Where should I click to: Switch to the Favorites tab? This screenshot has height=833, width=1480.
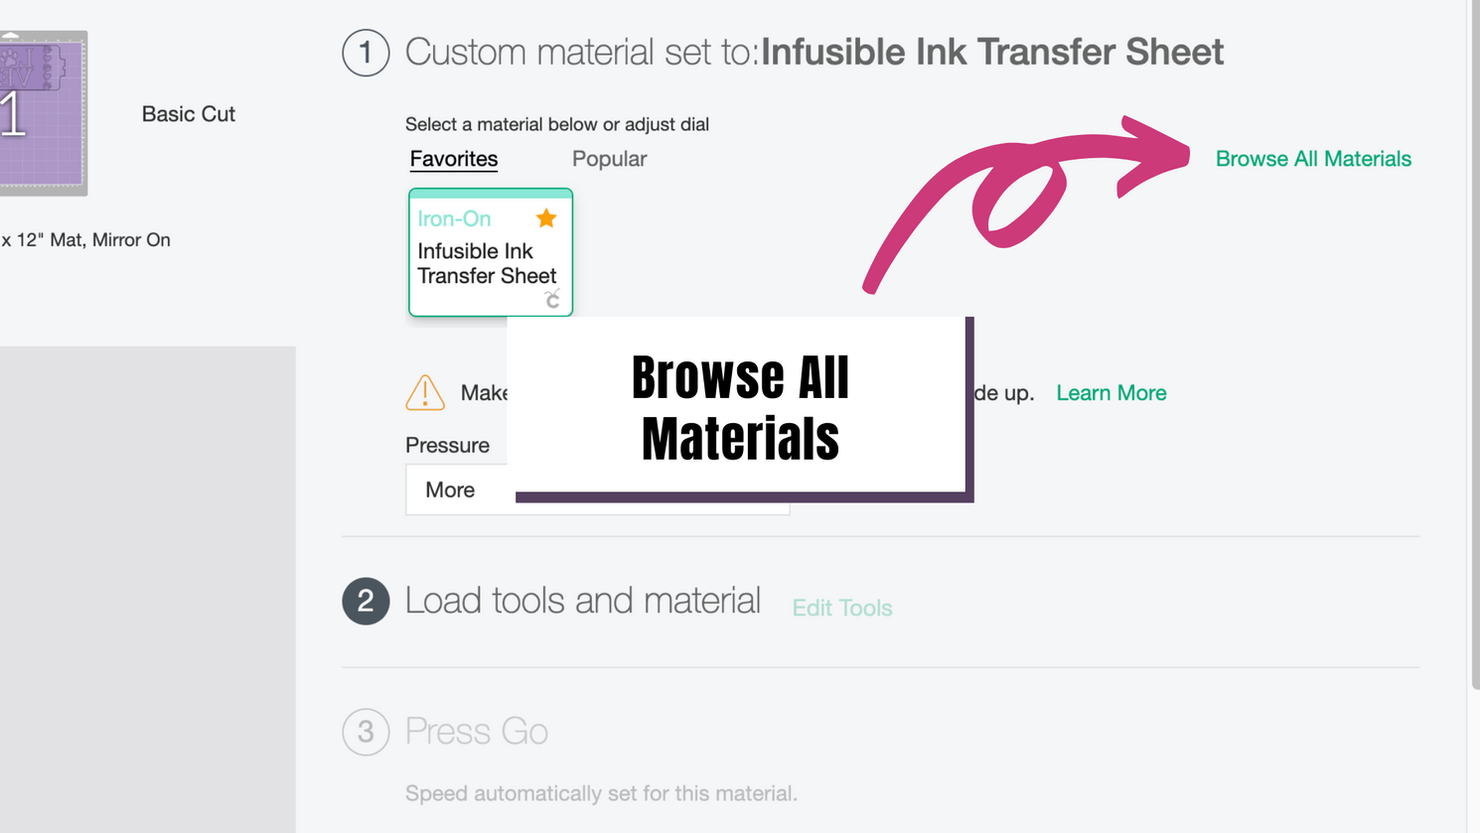(454, 159)
